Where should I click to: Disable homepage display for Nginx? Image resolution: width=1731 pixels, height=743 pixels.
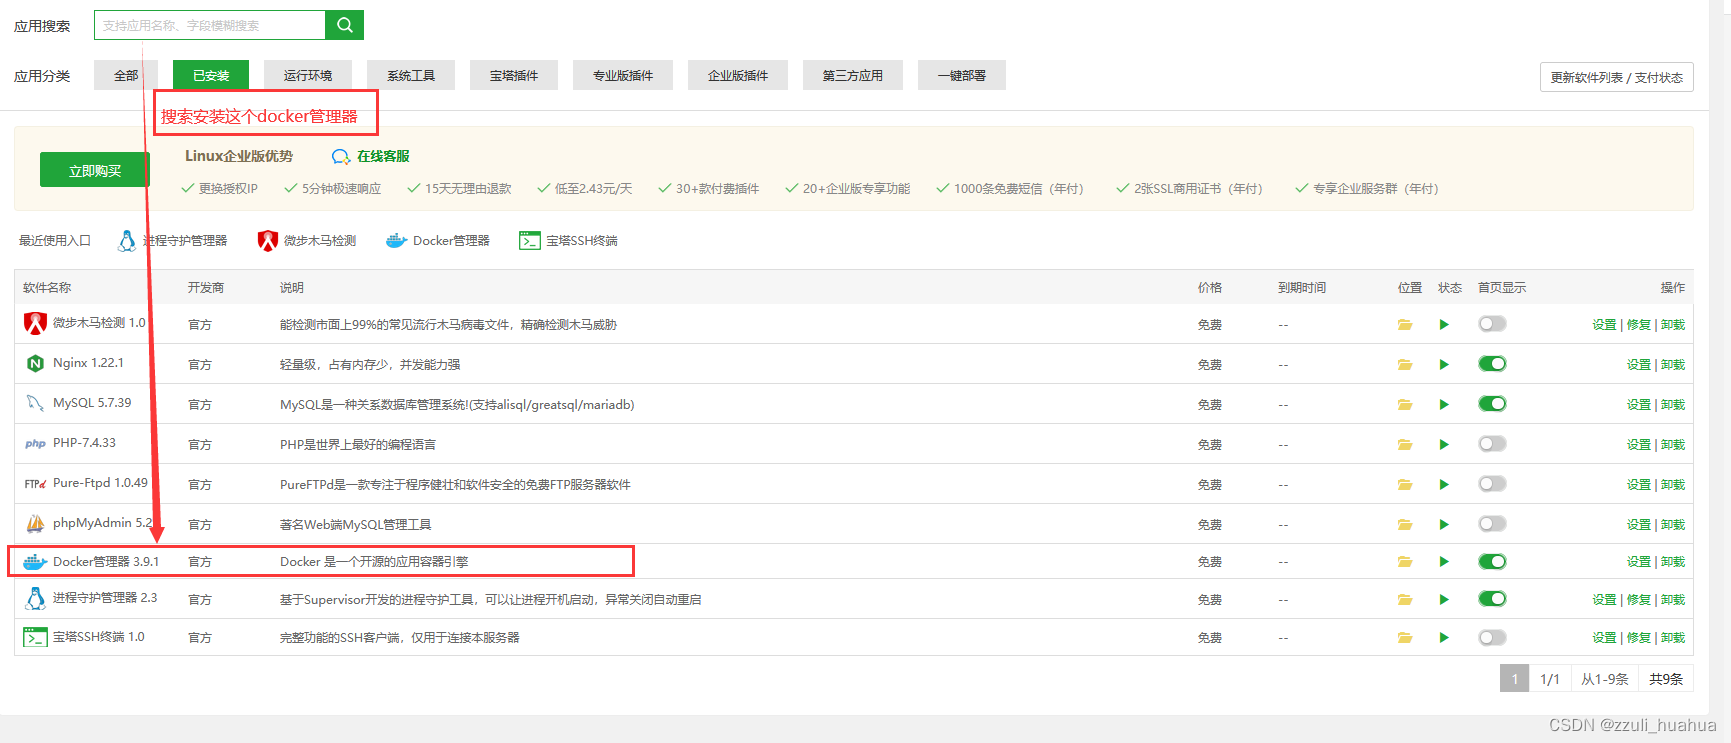coord(1492,364)
